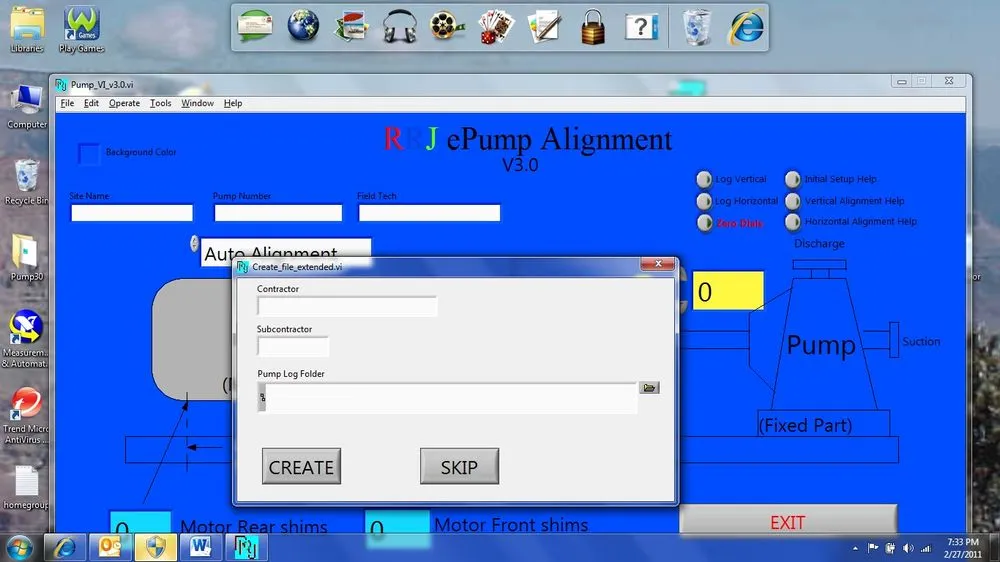Enable the Initial Setup Help toggle
The height and width of the screenshot is (562, 1000).
(793, 180)
